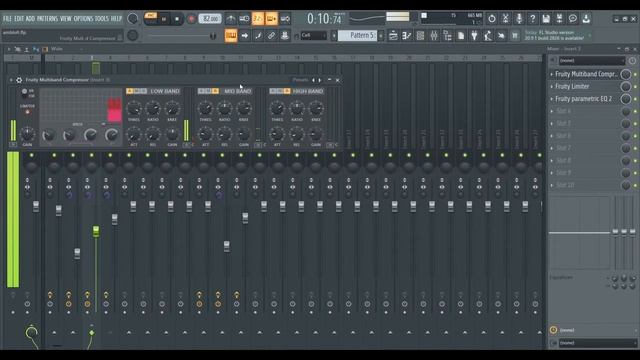The image size is (640, 360).
Task: Toggle Fruity Limiter slot enable knob
Action: coord(625,87)
